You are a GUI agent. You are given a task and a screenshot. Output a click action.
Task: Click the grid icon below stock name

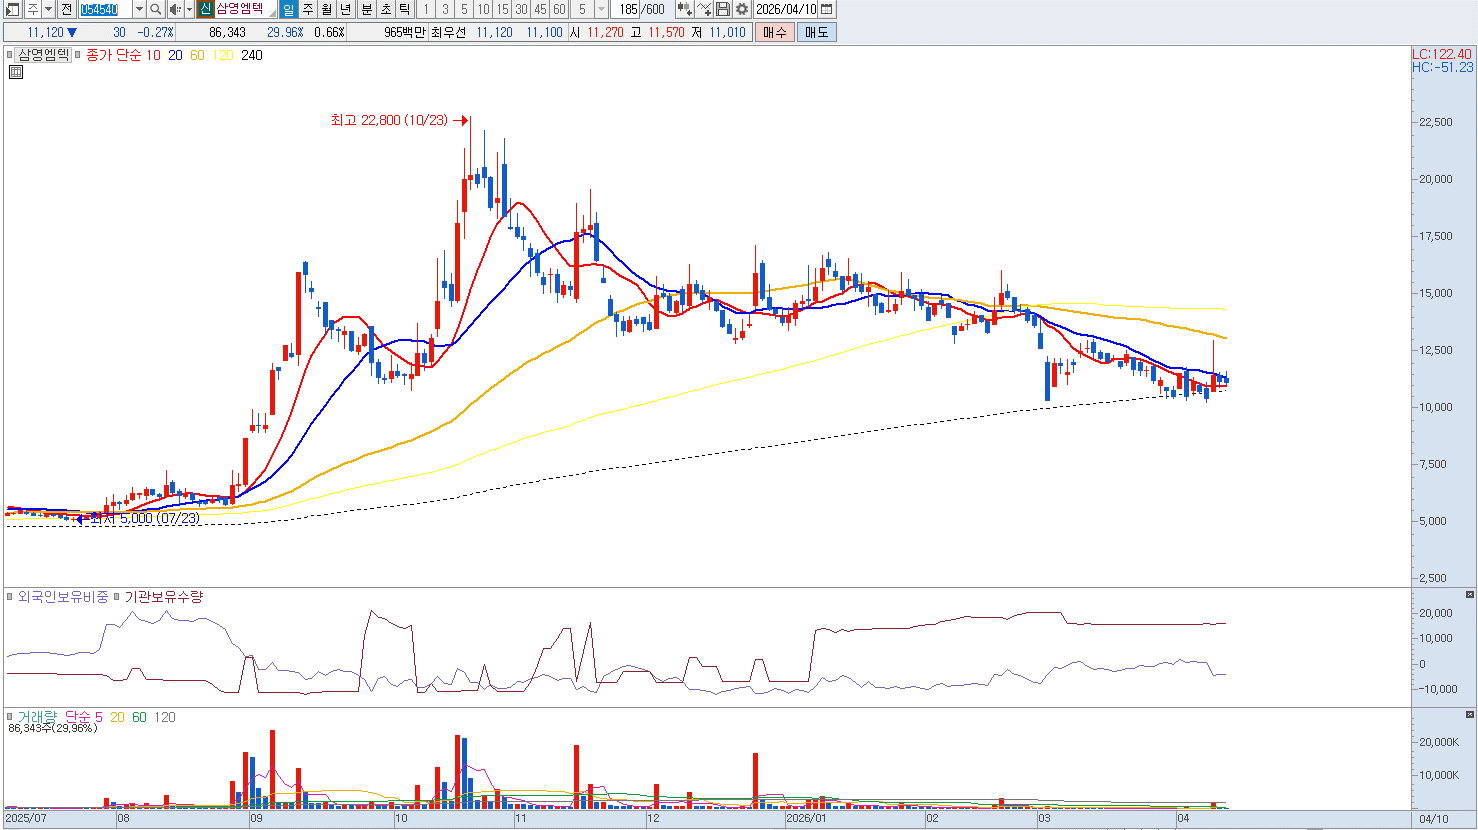[x=16, y=72]
